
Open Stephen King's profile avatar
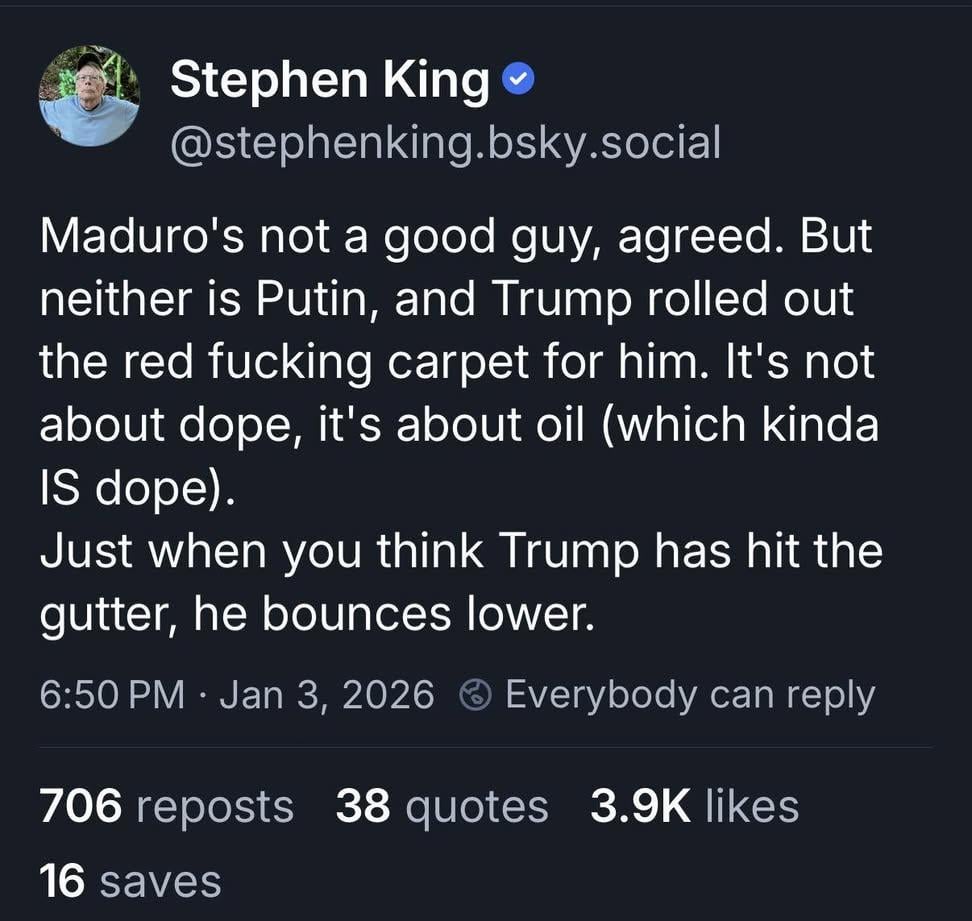pyautogui.click(x=89, y=95)
